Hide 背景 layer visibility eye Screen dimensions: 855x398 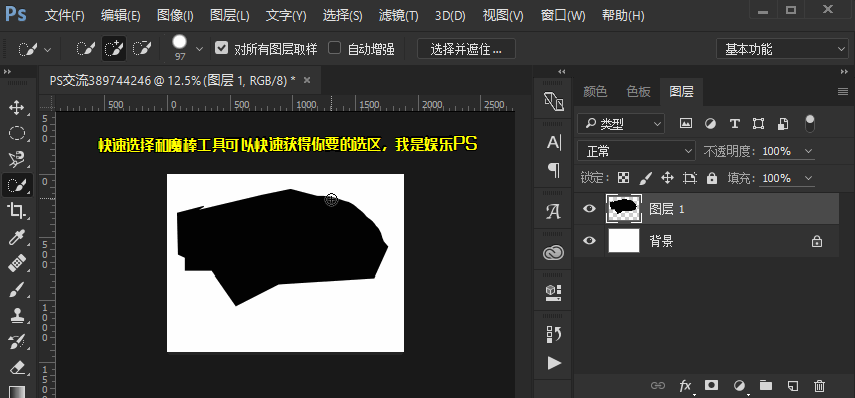(589, 240)
